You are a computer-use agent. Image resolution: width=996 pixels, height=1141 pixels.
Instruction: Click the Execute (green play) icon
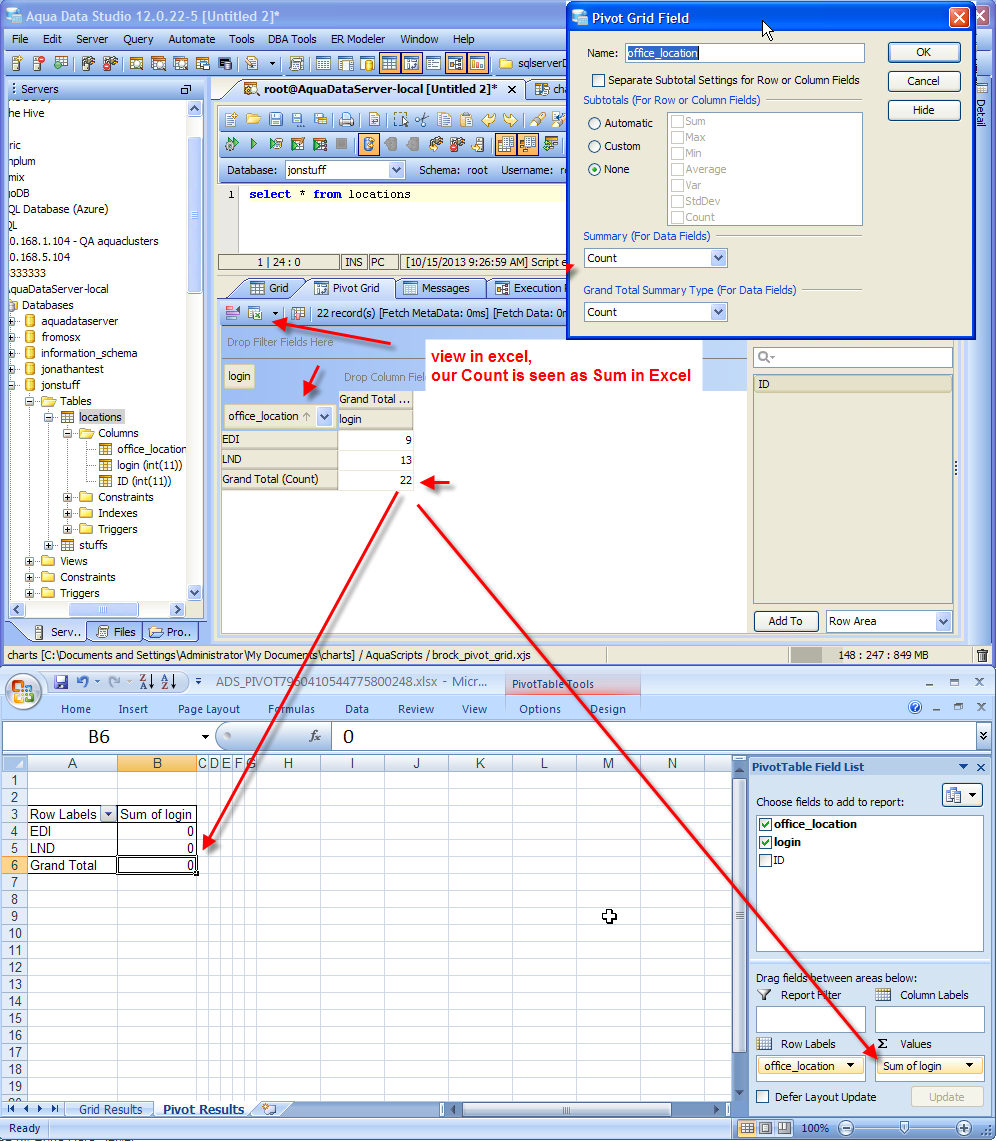click(x=253, y=144)
